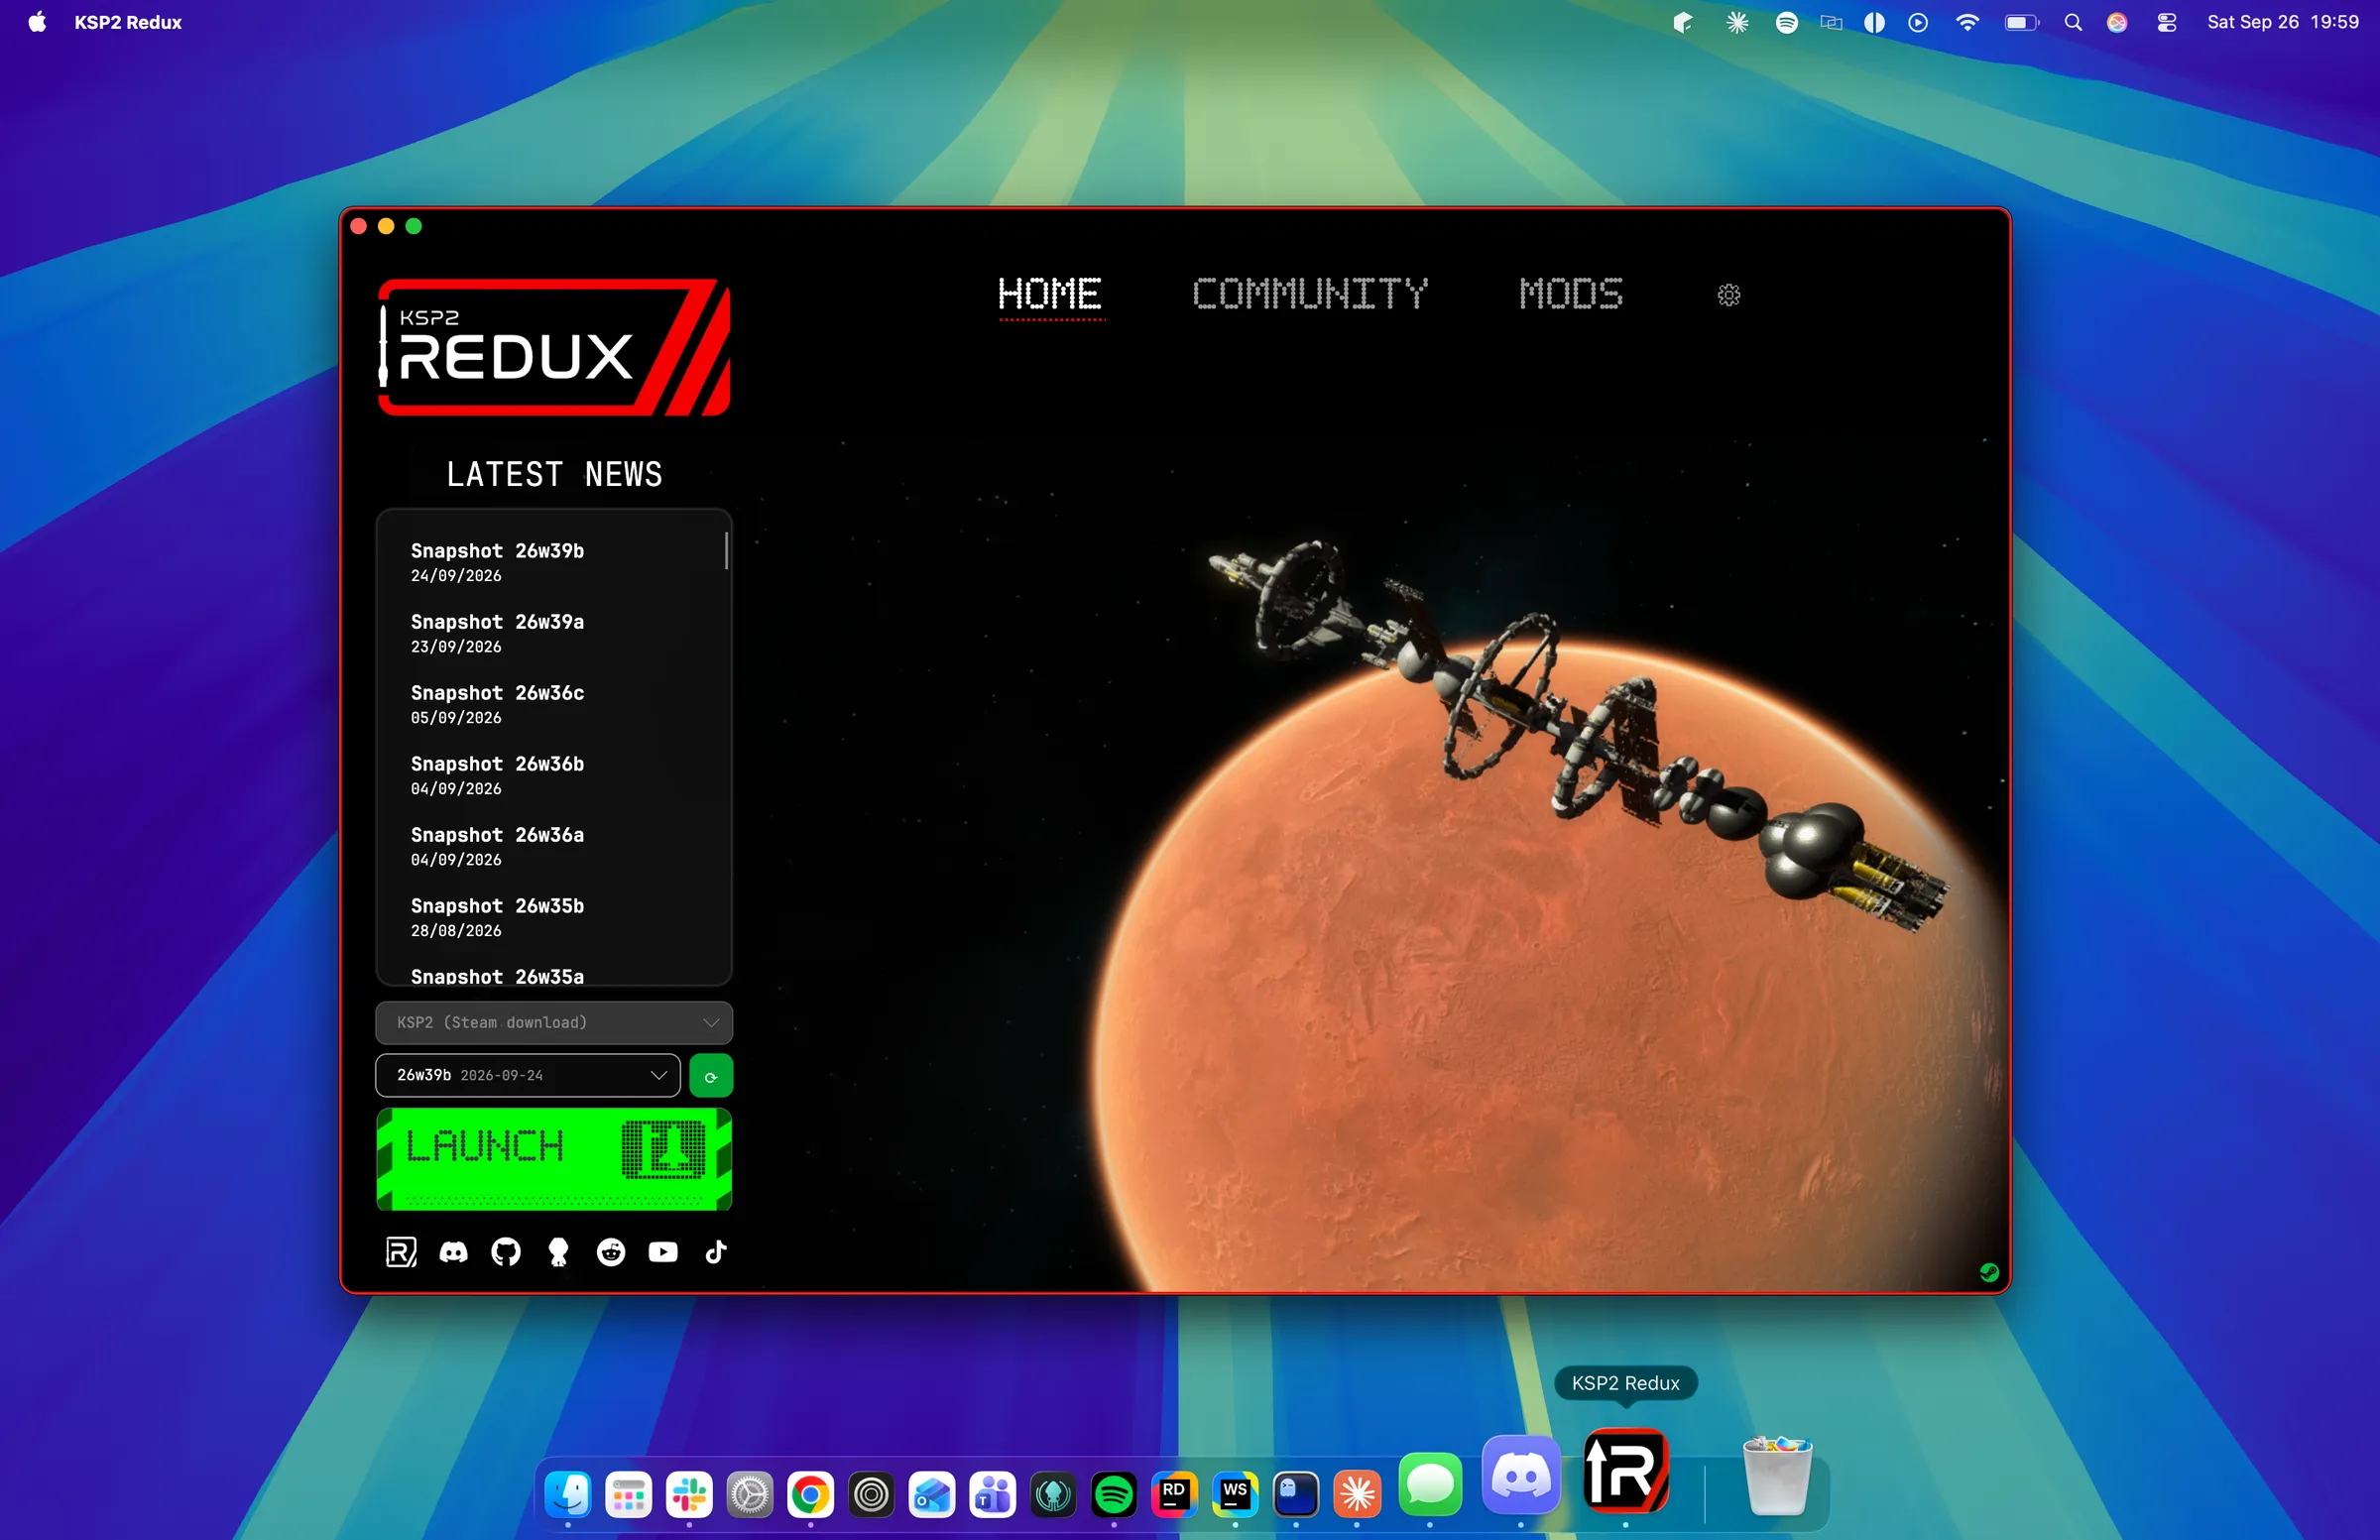The height and width of the screenshot is (1540, 2380).
Task: Open news item Snapshot 26w36a
Action: click(497, 846)
